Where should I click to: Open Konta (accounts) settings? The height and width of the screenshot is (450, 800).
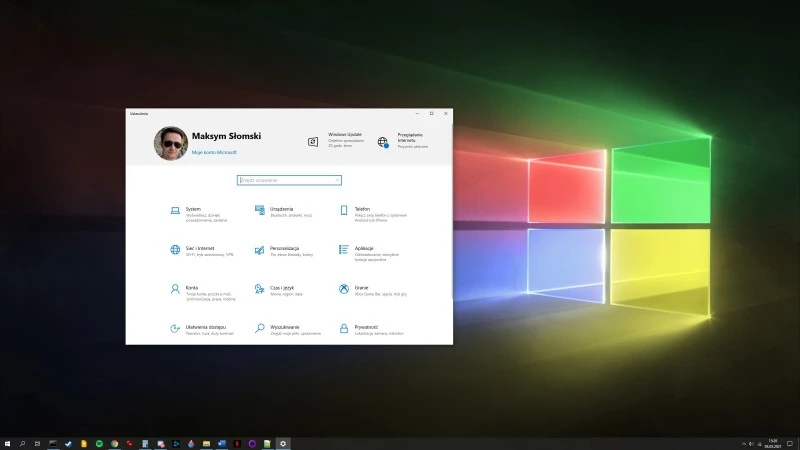click(203, 293)
